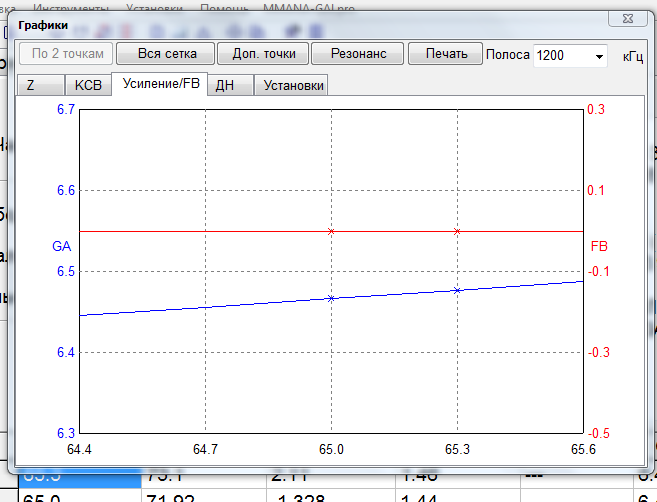This screenshot has height=502, width=657.
Task: Click the 65.6 frequency axis label
Action: 583,449
